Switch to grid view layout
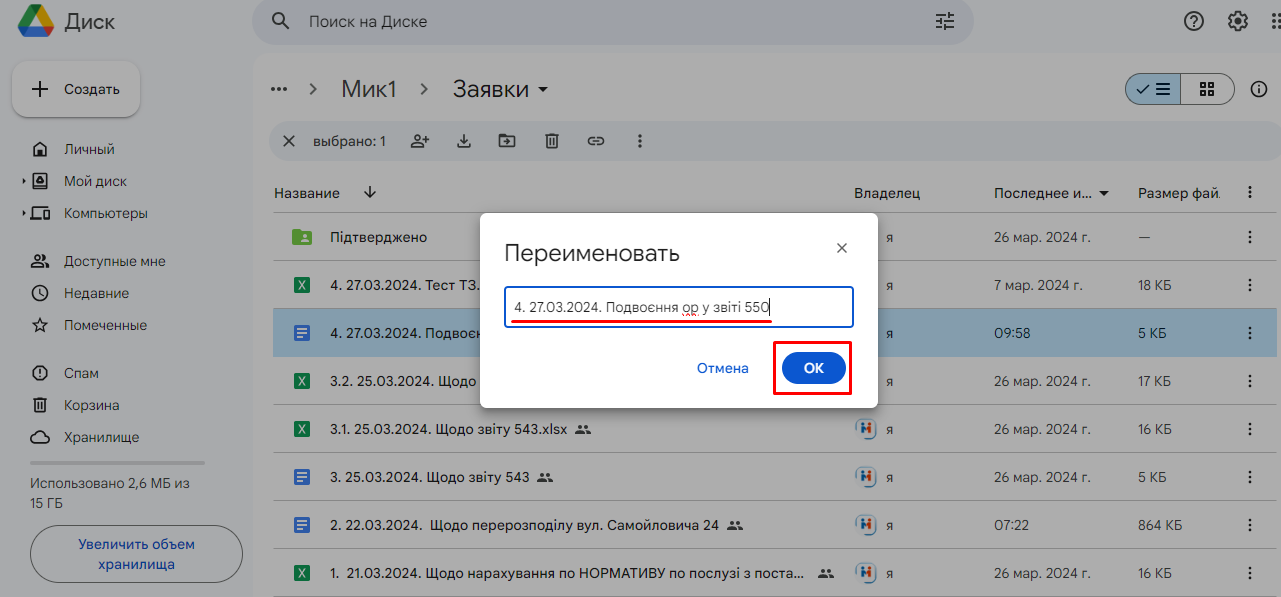 [x=1207, y=89]
